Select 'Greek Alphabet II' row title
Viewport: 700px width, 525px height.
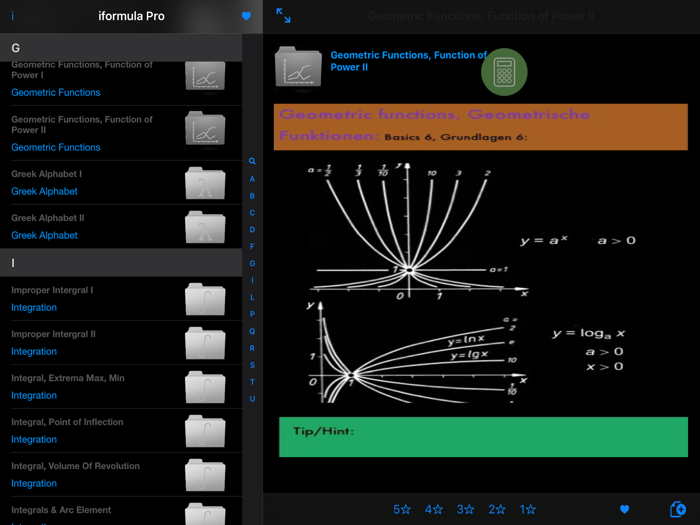pyautogui.click(x=48, y=218)
